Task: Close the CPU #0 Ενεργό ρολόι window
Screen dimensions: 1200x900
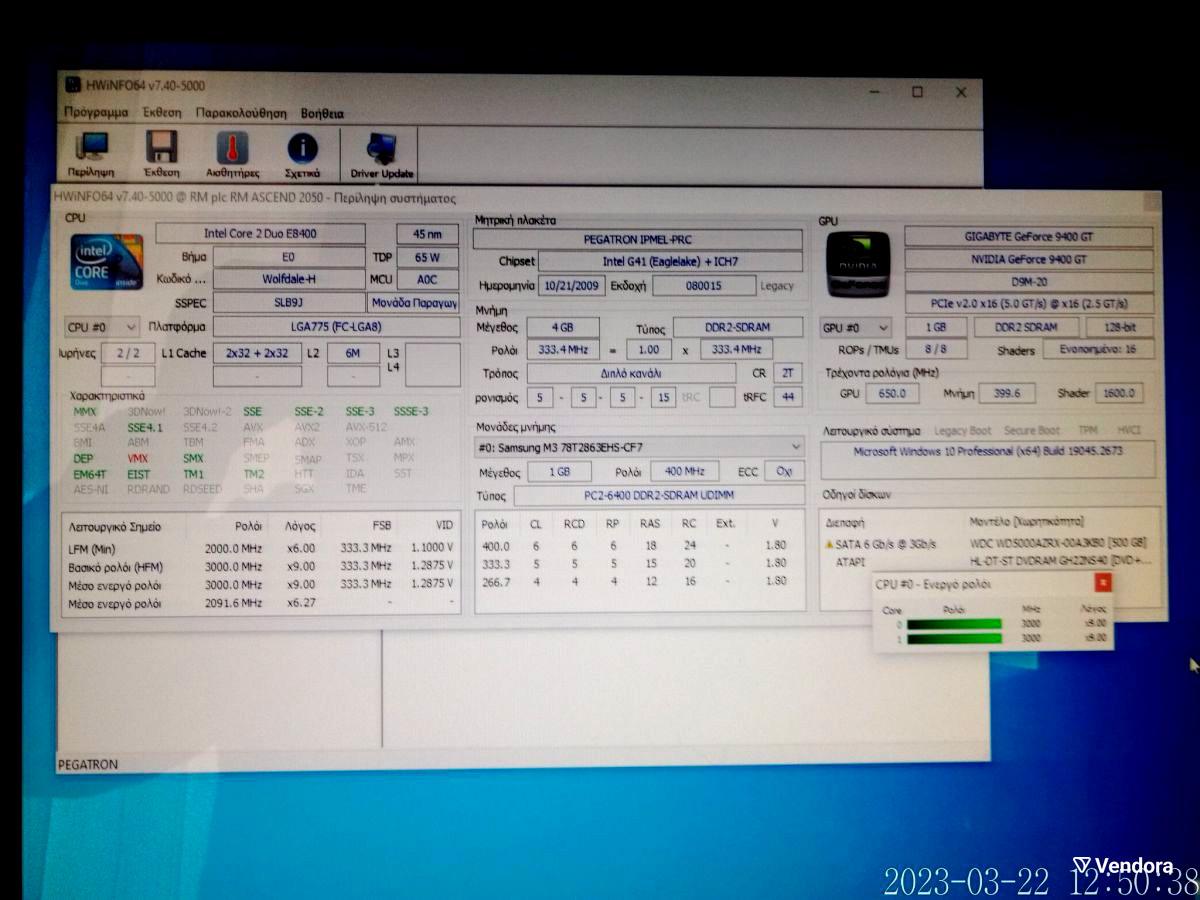Action: click(1103, 582)
